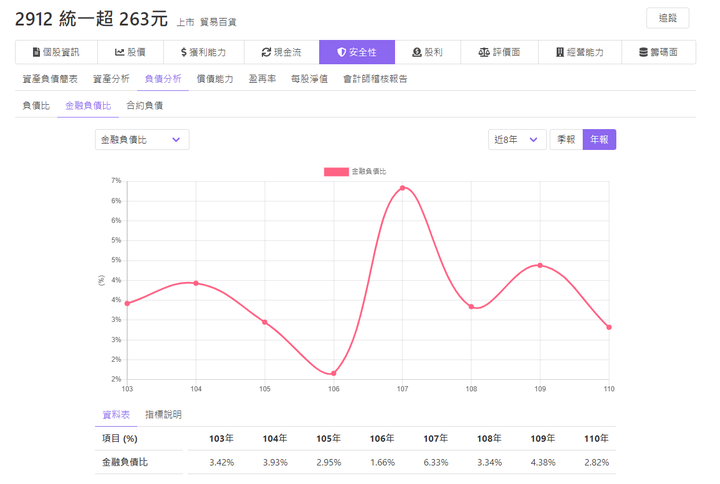Go to the 現金流 tab
The width and height of the screenshot is (720, 484).
[282, 52]
